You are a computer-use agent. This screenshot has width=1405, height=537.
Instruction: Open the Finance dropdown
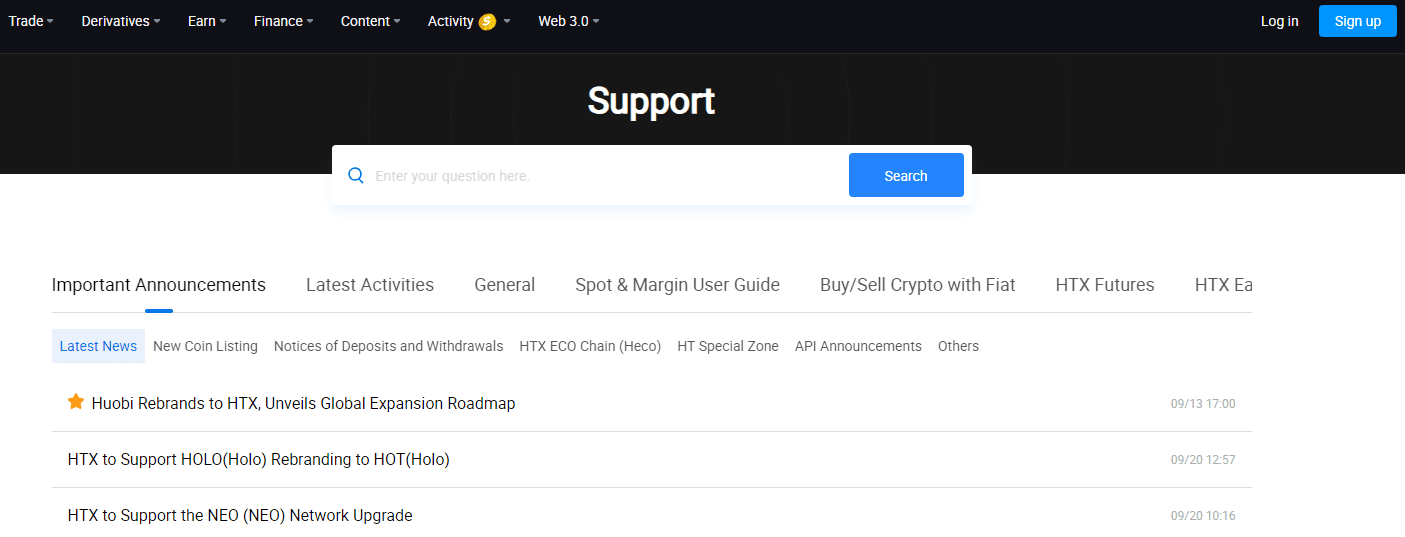tap(283, 21)
